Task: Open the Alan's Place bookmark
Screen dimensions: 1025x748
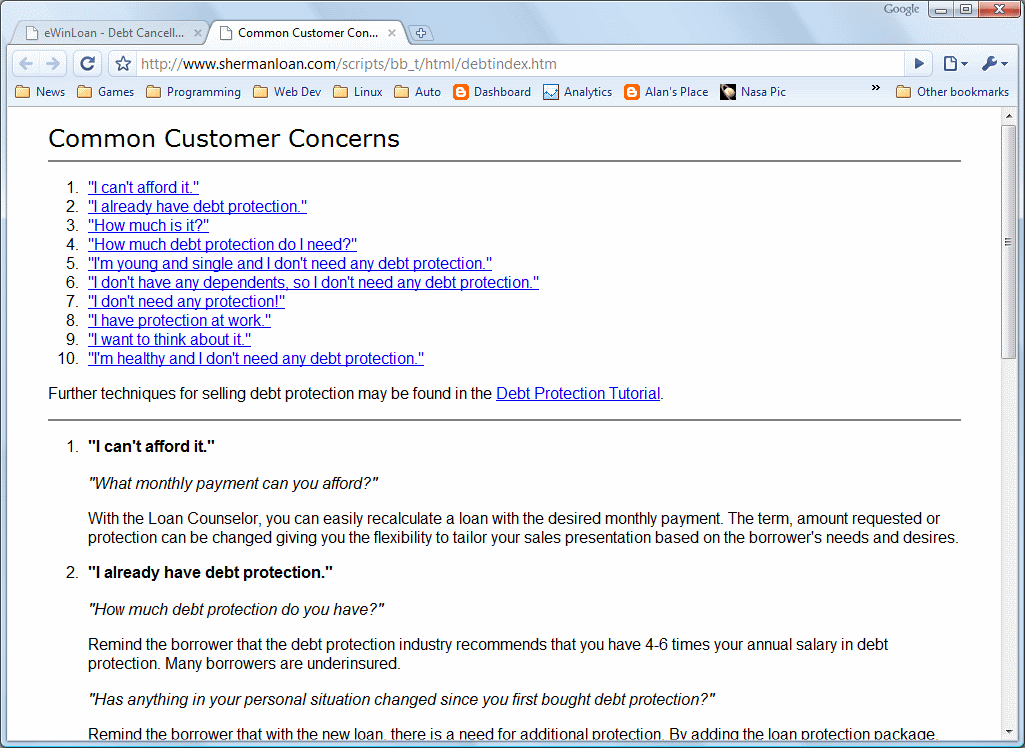Action: (x=667, y=92)
